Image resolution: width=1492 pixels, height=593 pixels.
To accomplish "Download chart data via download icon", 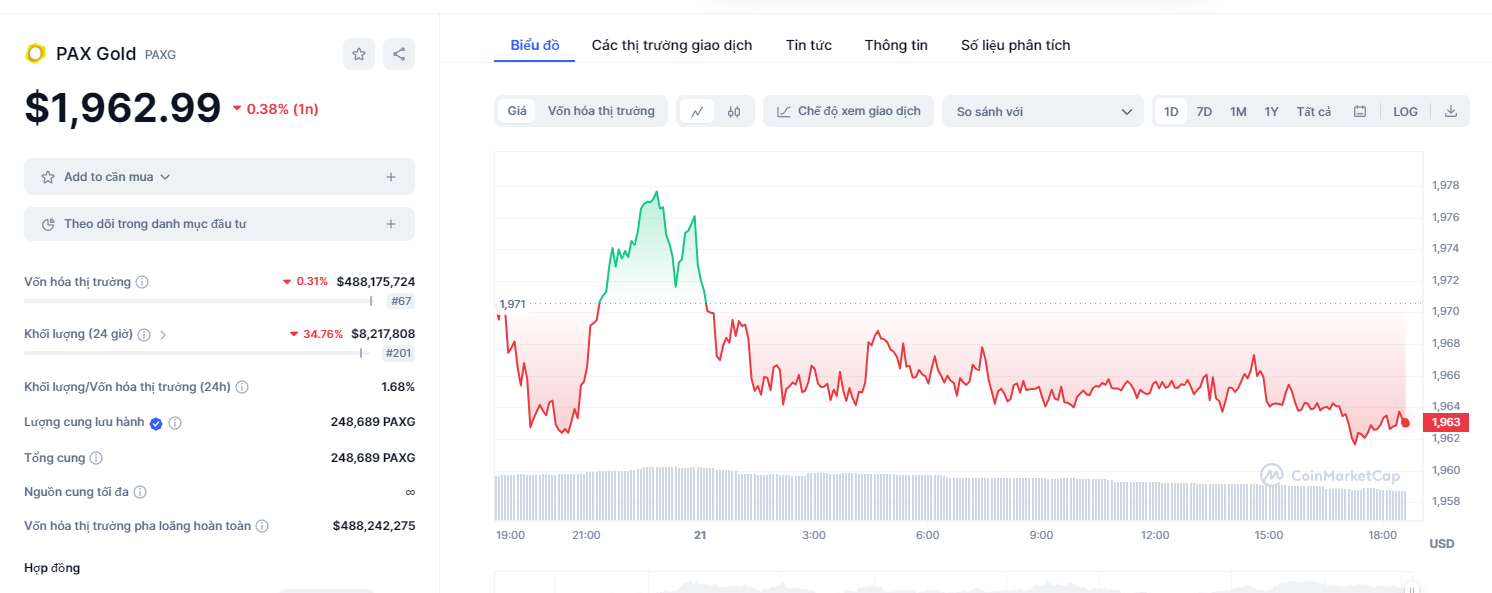I will click(1451, 112).
